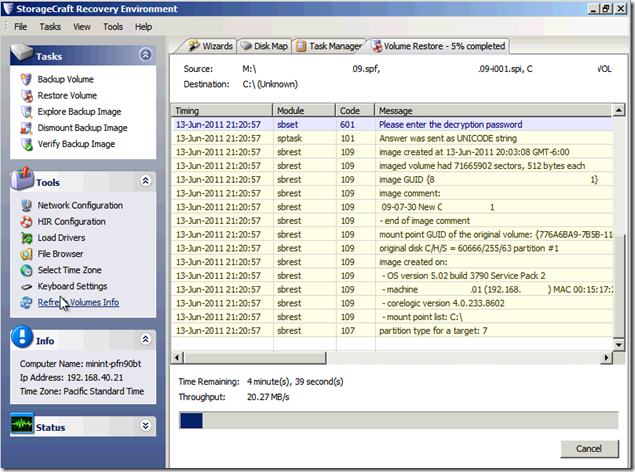Click the Wizards tab wand icon

[x=194, y=46]
